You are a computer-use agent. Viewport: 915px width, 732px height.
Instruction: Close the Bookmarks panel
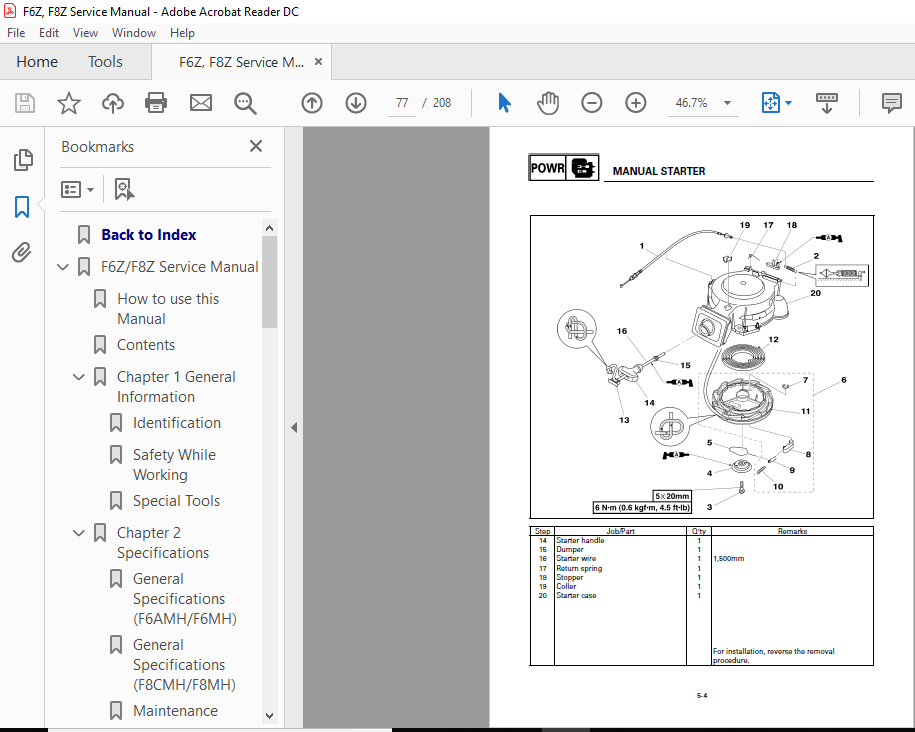coord(256,146)
